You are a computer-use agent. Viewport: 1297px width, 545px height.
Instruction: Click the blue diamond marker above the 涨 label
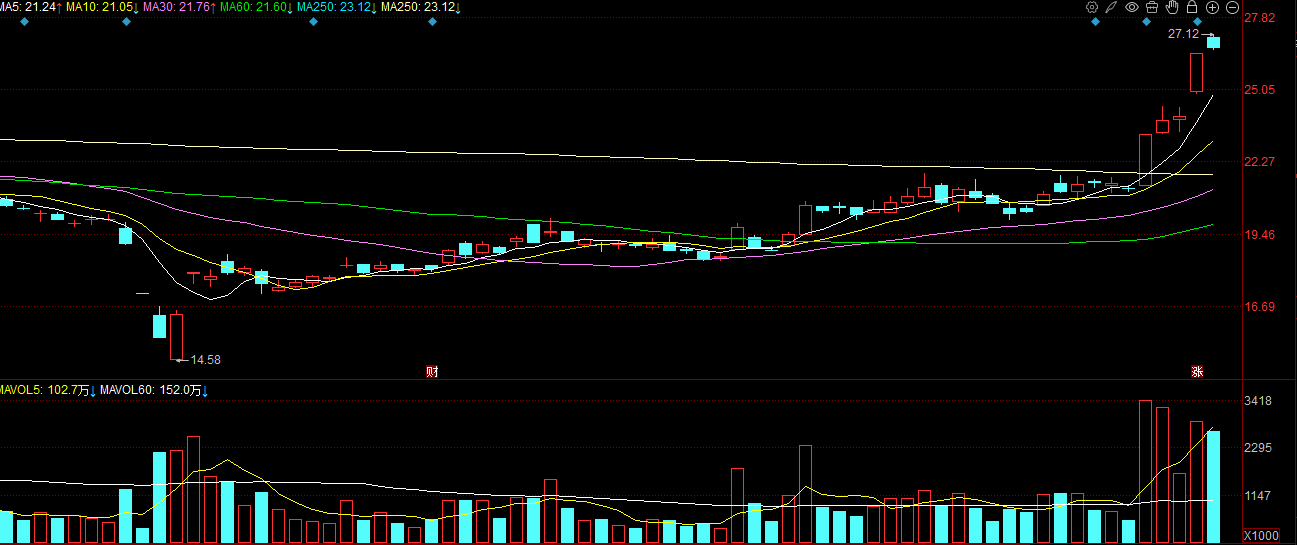[1197, 22]
